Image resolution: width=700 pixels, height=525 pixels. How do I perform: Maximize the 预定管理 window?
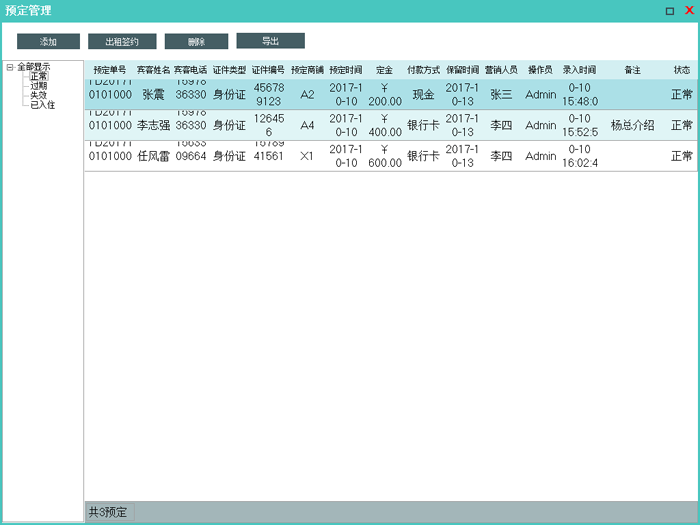tap(670, 10)
